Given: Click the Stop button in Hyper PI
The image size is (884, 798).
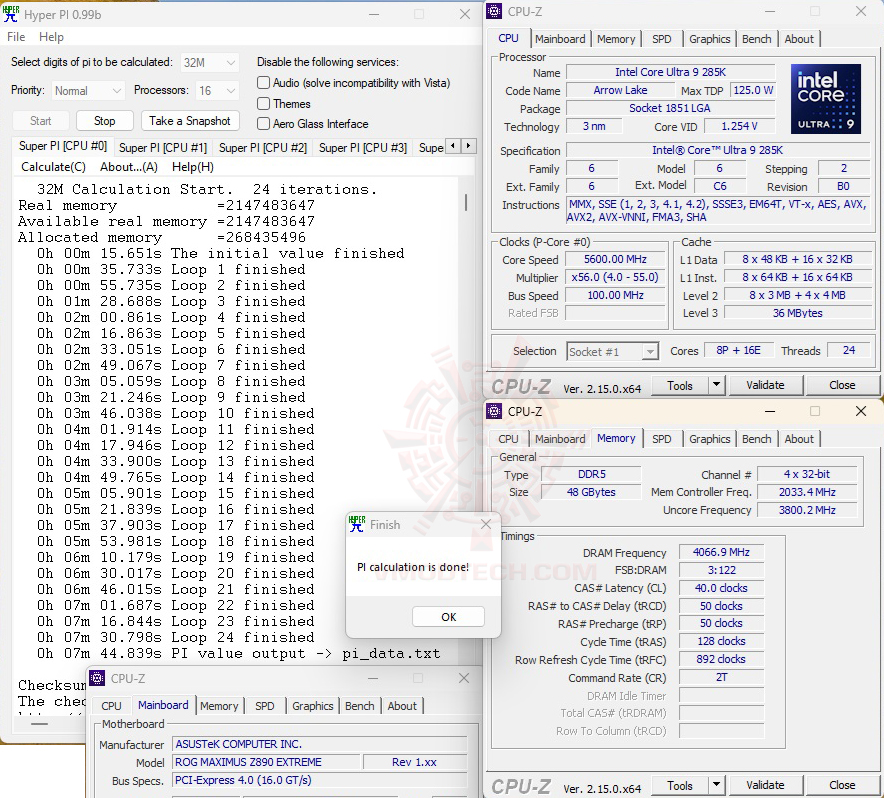Looking at the screenshot, I should [104, 121].
